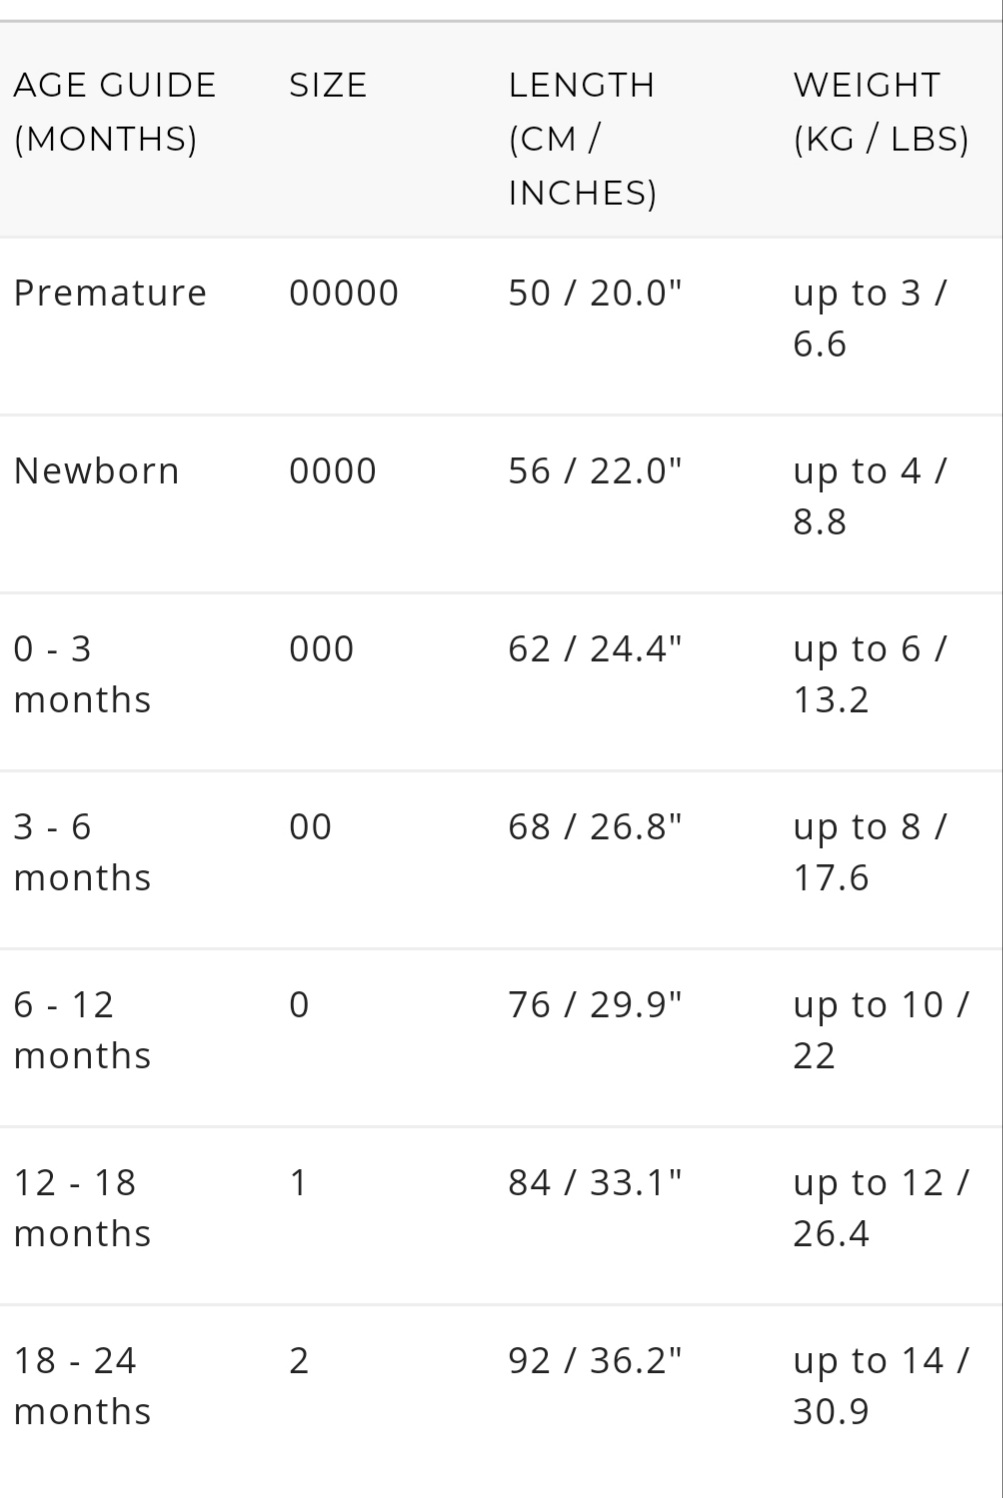The width and height of the screenshot is (1003, 1498).
Task: Select size 00000 cell
Action: pos(344,293)
